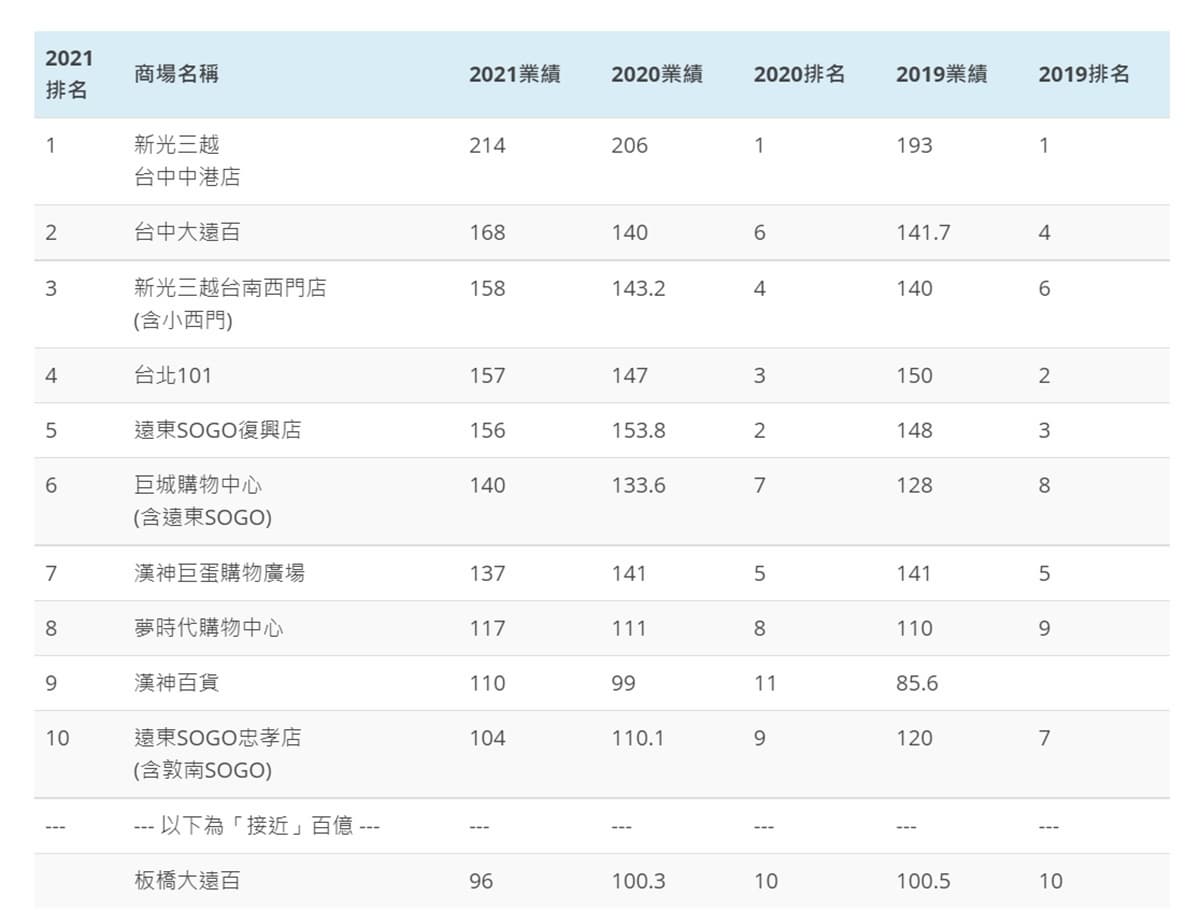The height and width of the screenshot is (910, 1200).
Task: Click the 111 value for 夢時代購物中心
Action: point(629,628)
